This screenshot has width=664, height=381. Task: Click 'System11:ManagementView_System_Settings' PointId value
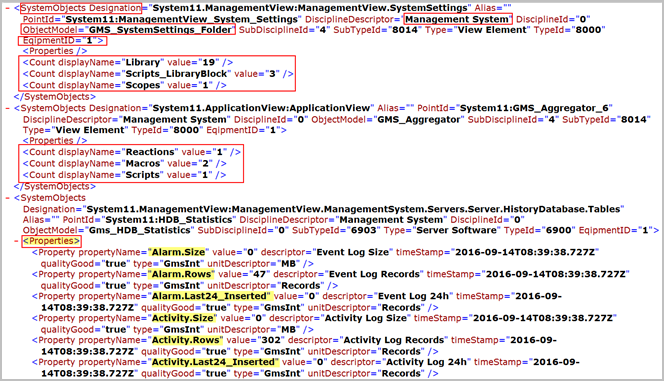click(x=182, y=19)
